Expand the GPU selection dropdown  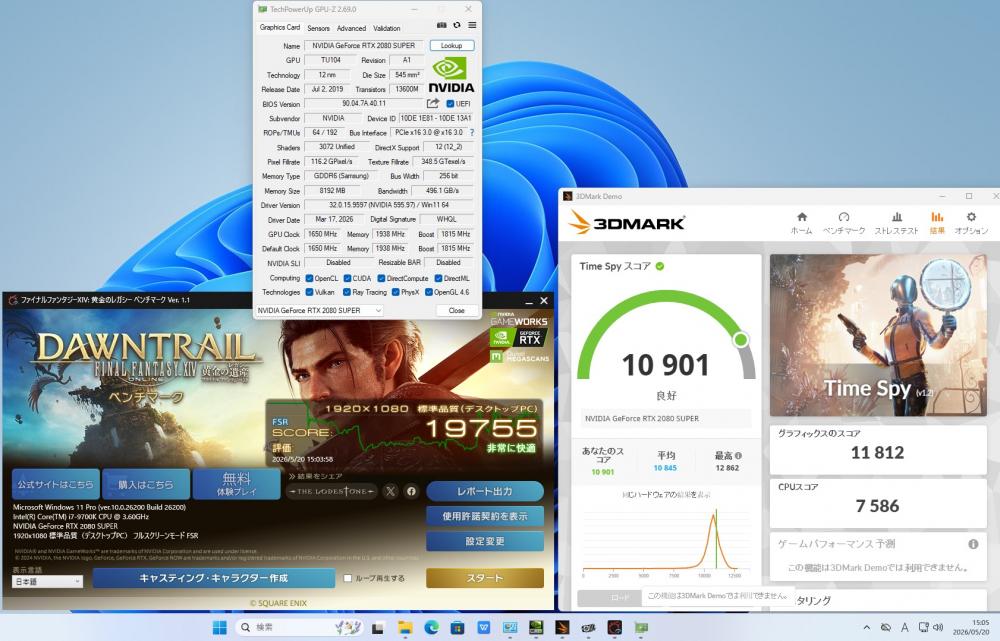[x=318, y=310]
